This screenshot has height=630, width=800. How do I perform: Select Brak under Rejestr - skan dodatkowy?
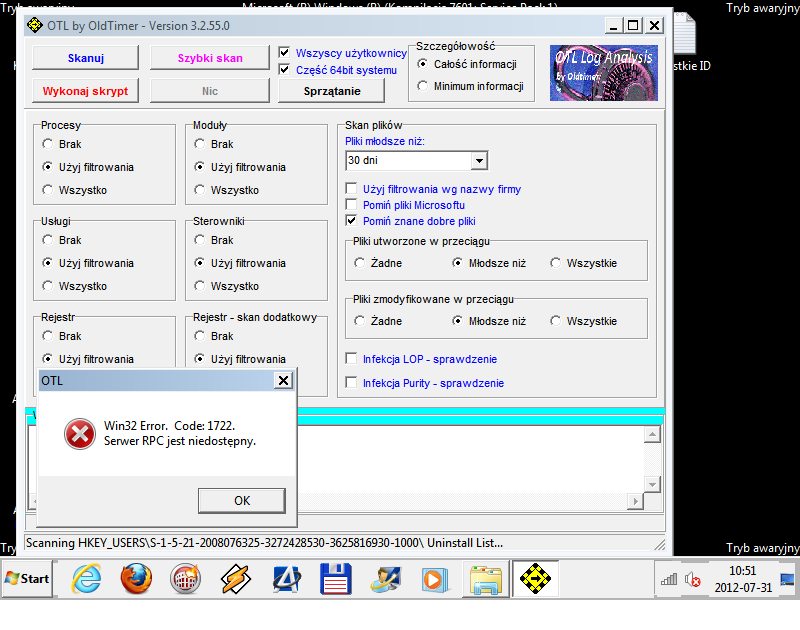(x=199, y=336)
